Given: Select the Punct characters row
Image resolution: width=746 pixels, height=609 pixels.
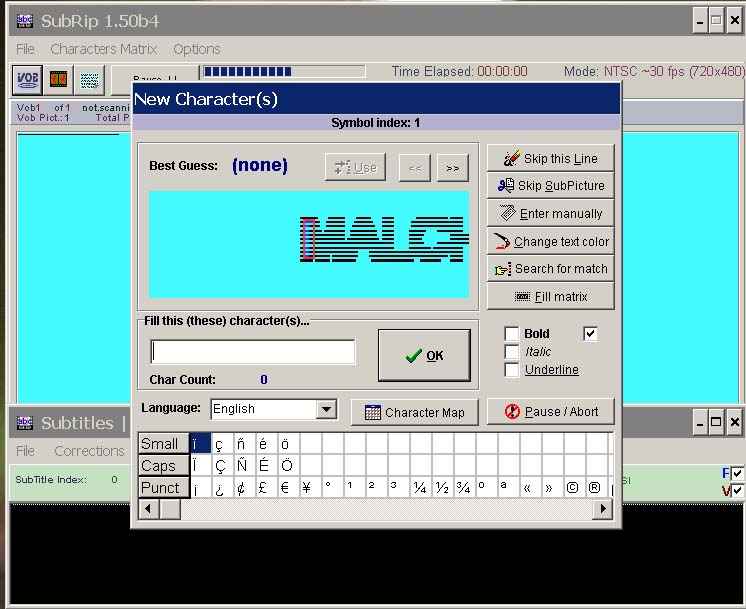Looking at the screenshot, I should tap(164, 487).
